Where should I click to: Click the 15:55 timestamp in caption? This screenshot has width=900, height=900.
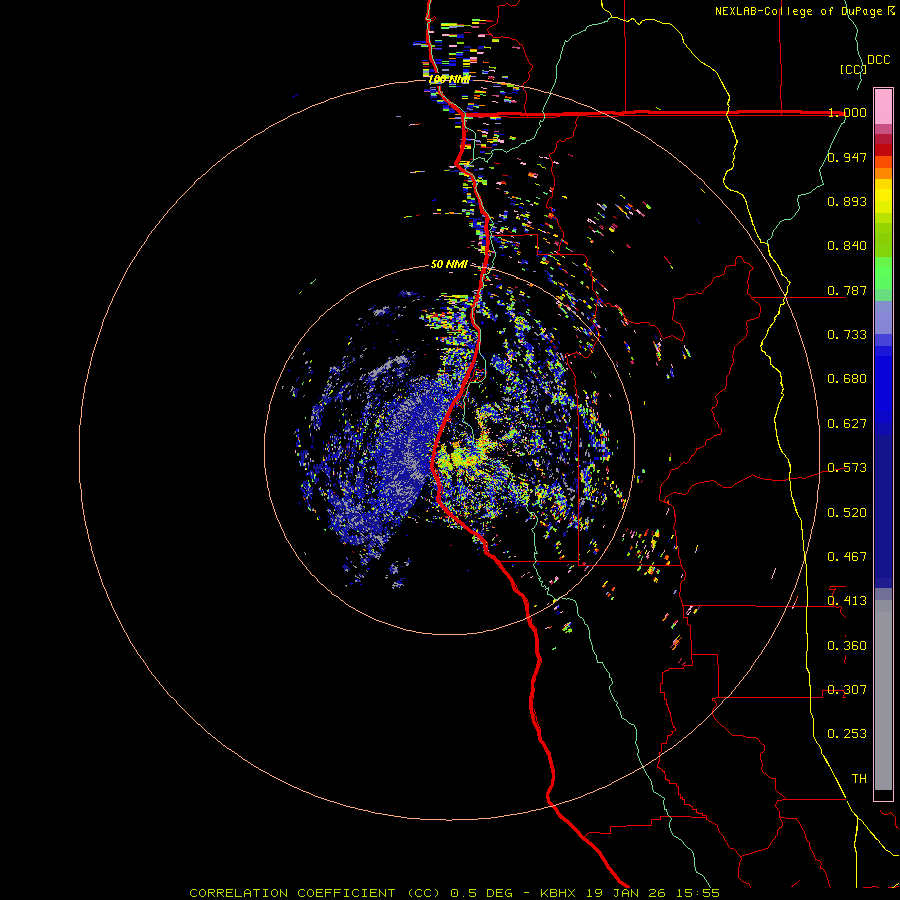click(x=699, y=893)
